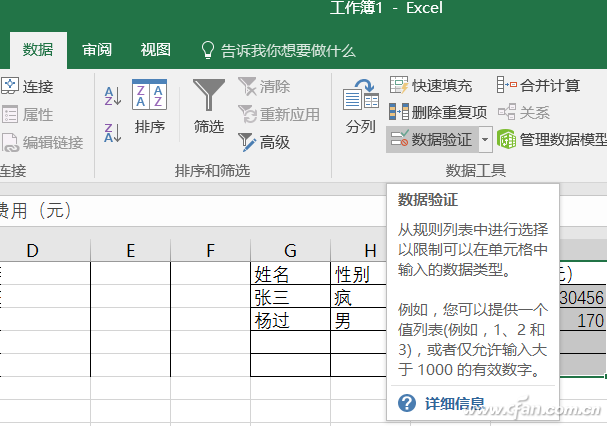This screenshot has width=607, height=426.
Task: Click Consolidate (合并计算) button
Action: [538, 86]
